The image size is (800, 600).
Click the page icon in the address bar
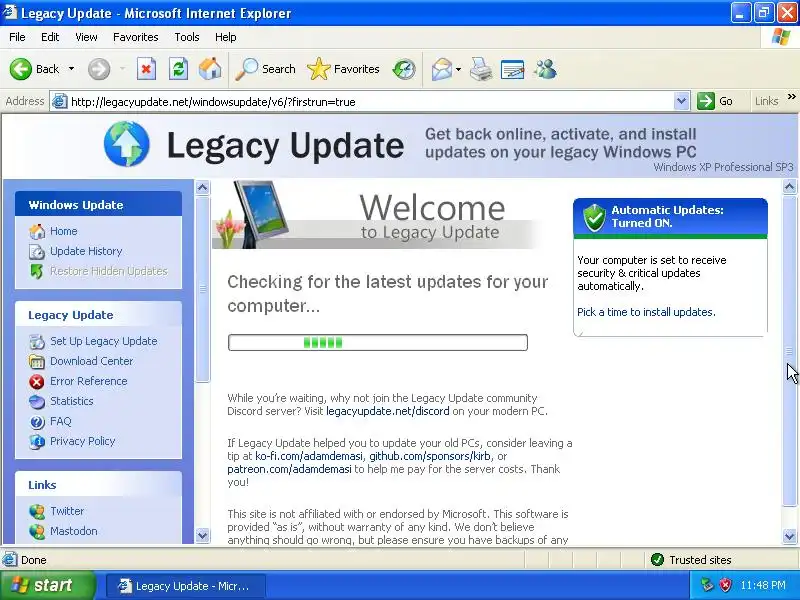click(x=60, y=102)
